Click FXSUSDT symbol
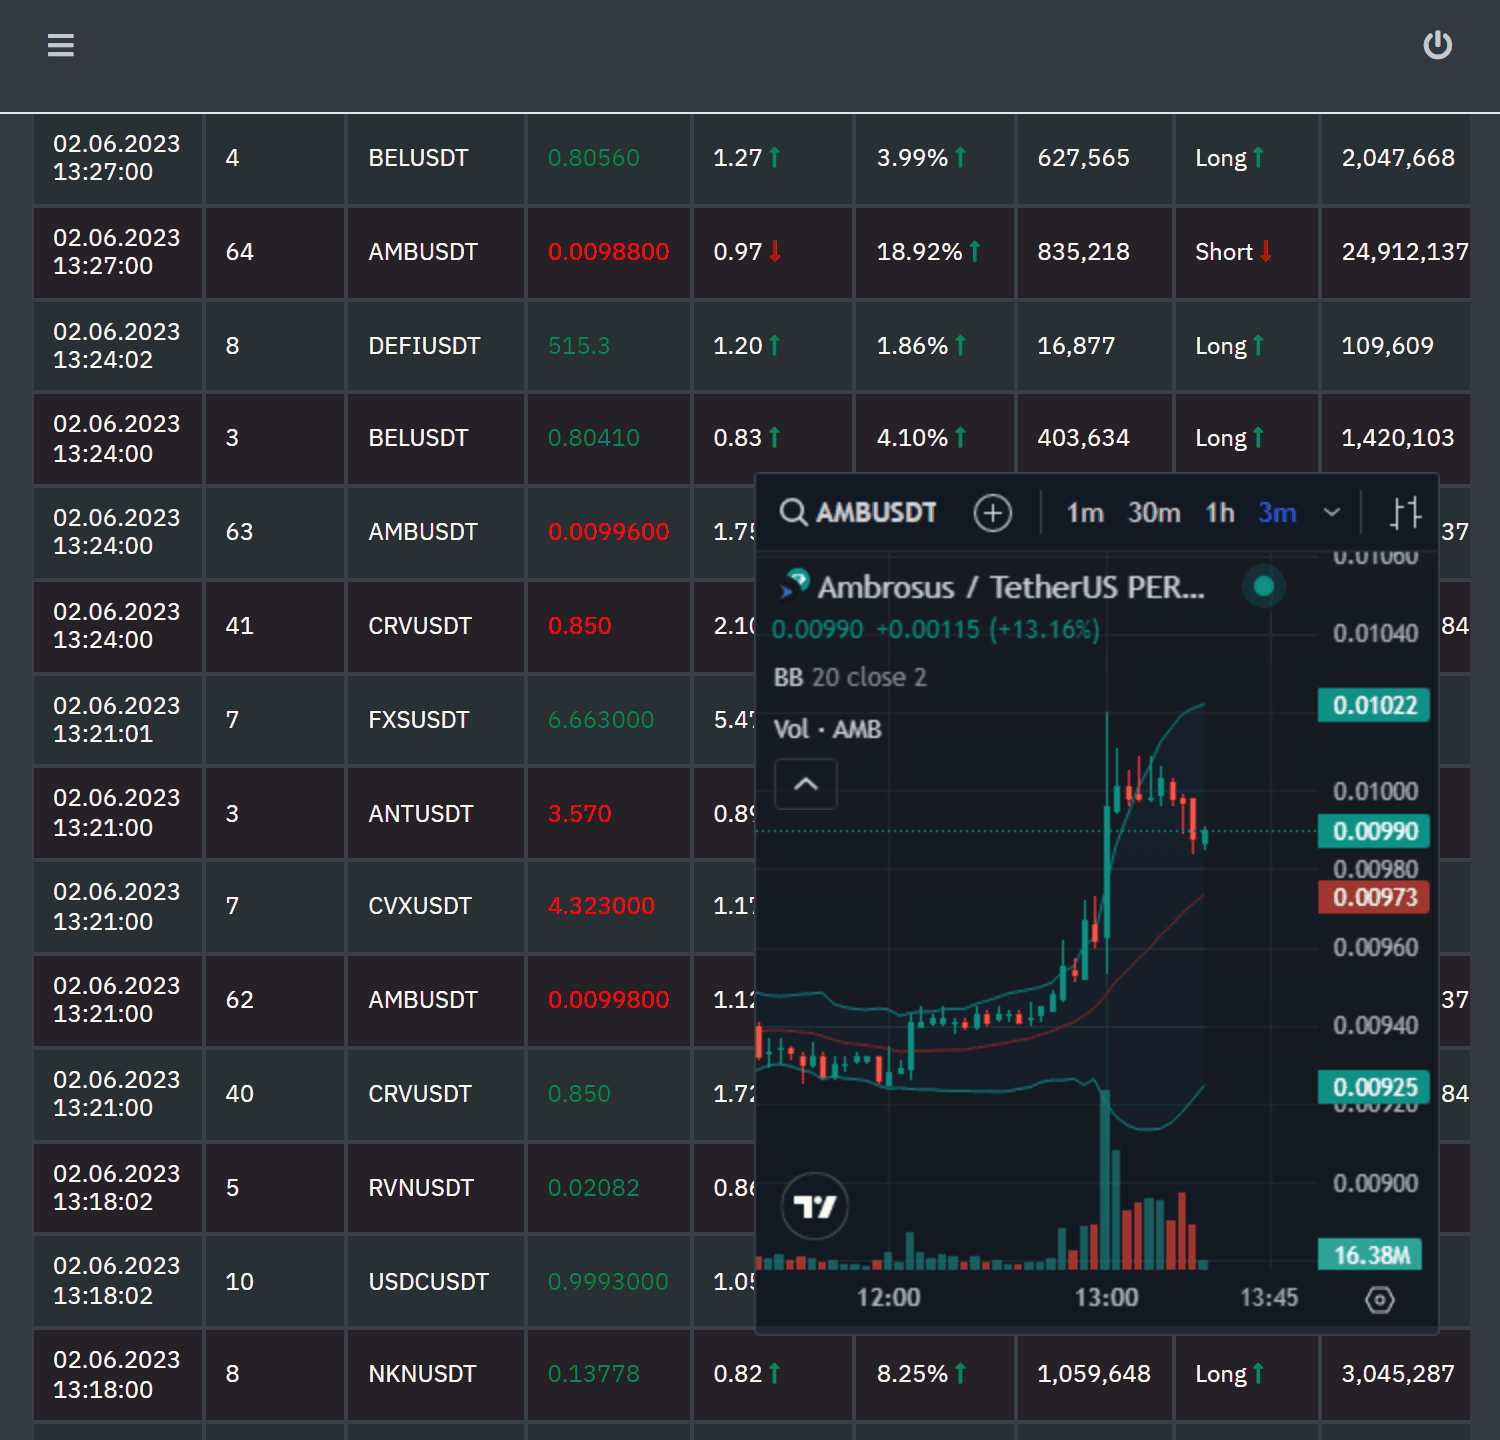1500x1440 pixels. tap(418, 720)
